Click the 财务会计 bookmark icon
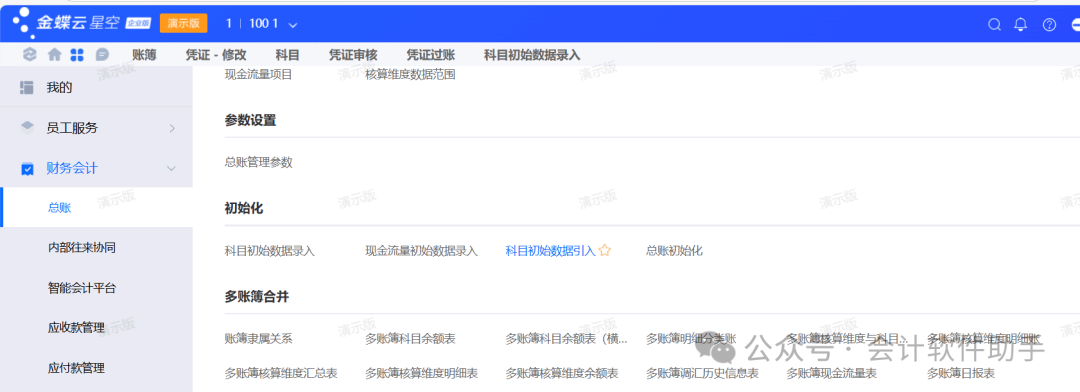Viewport: 1080px width, 392px height. click(27, 168)
